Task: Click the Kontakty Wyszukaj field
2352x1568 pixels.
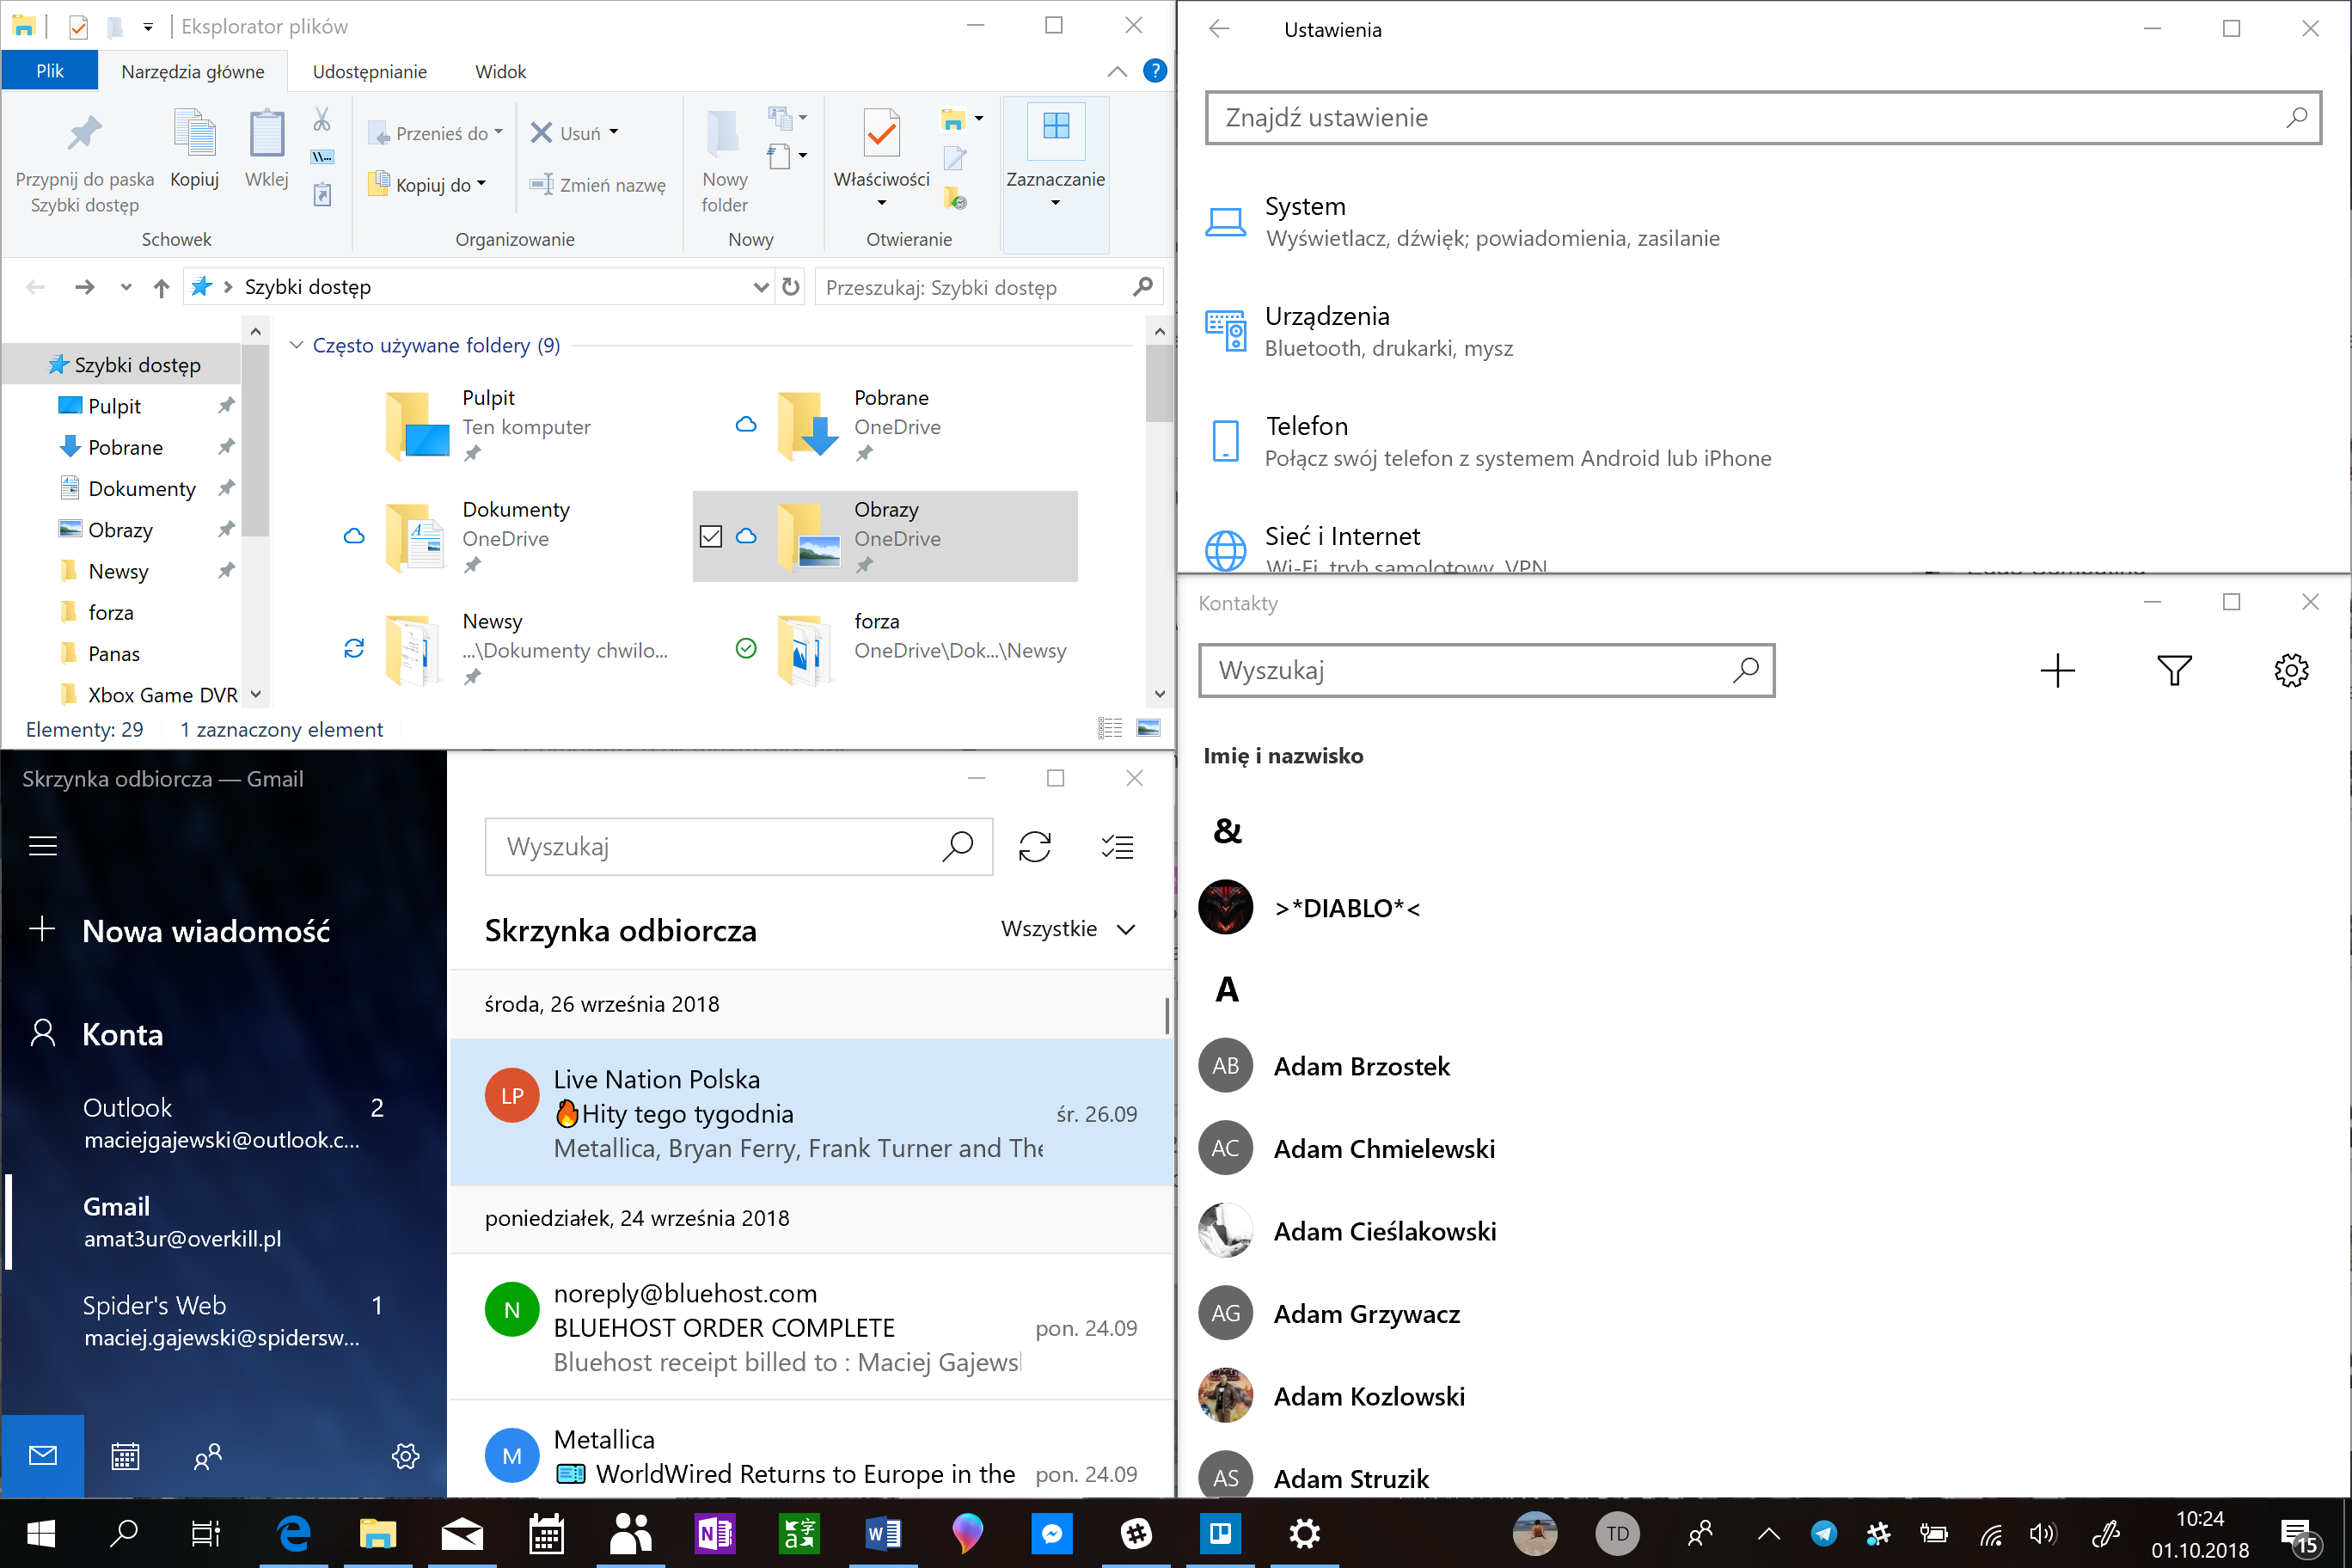Action: [1486, 670]
